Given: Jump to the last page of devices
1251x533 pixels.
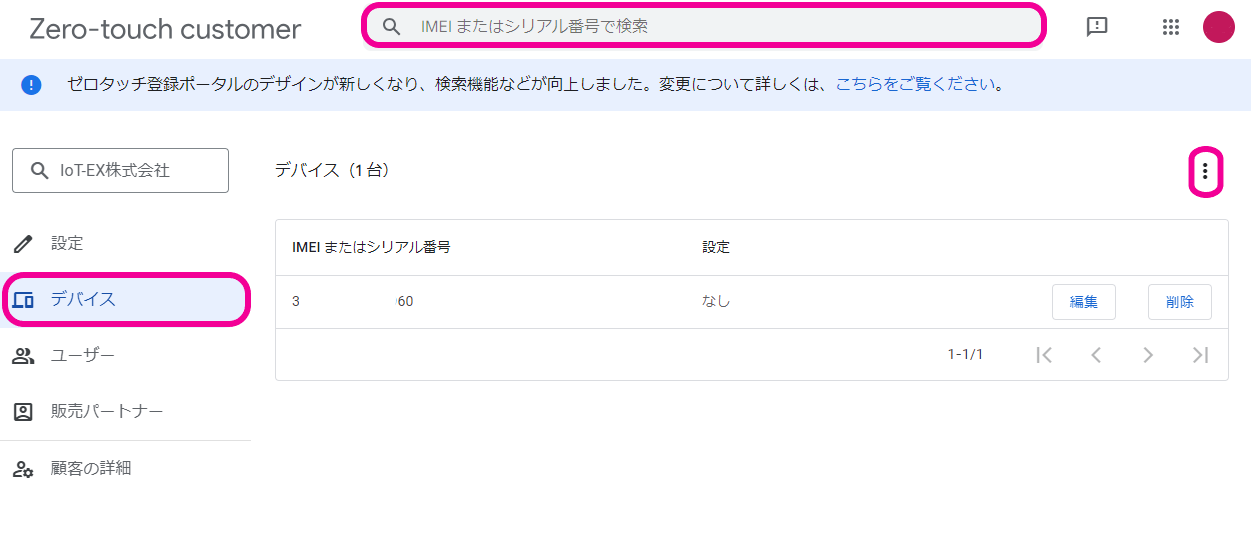Looking at the screenshot, I should tap(1200, 354).
